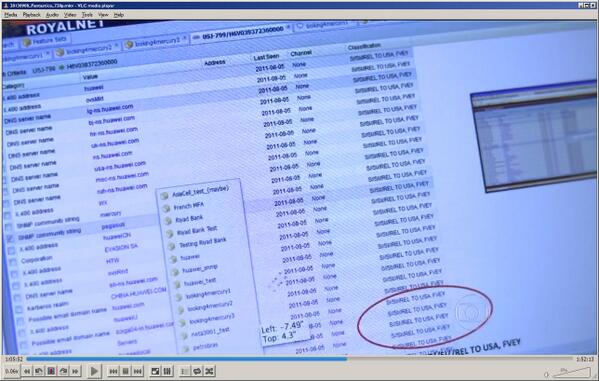Open the Help menu
The height and width of the screenshot is (381, 599).
(x=118, y=15)
